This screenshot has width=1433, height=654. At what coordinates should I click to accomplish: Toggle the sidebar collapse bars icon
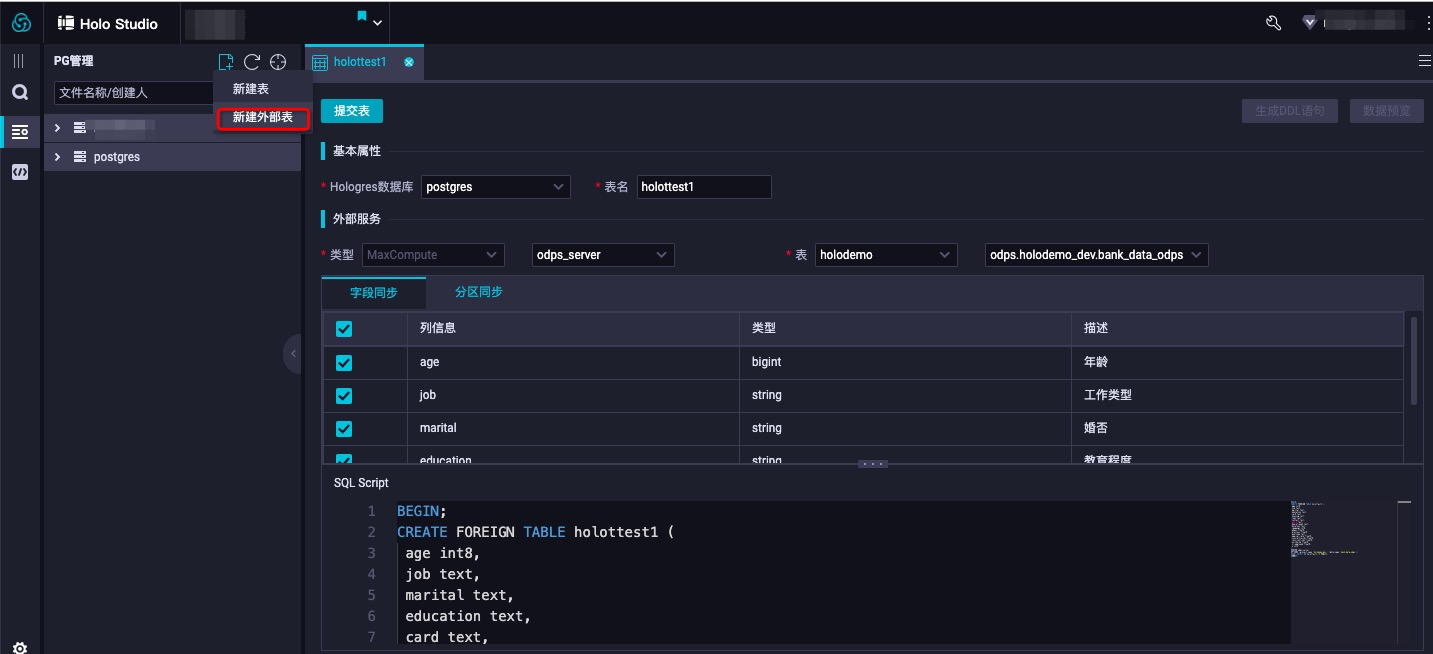[19, 61]
